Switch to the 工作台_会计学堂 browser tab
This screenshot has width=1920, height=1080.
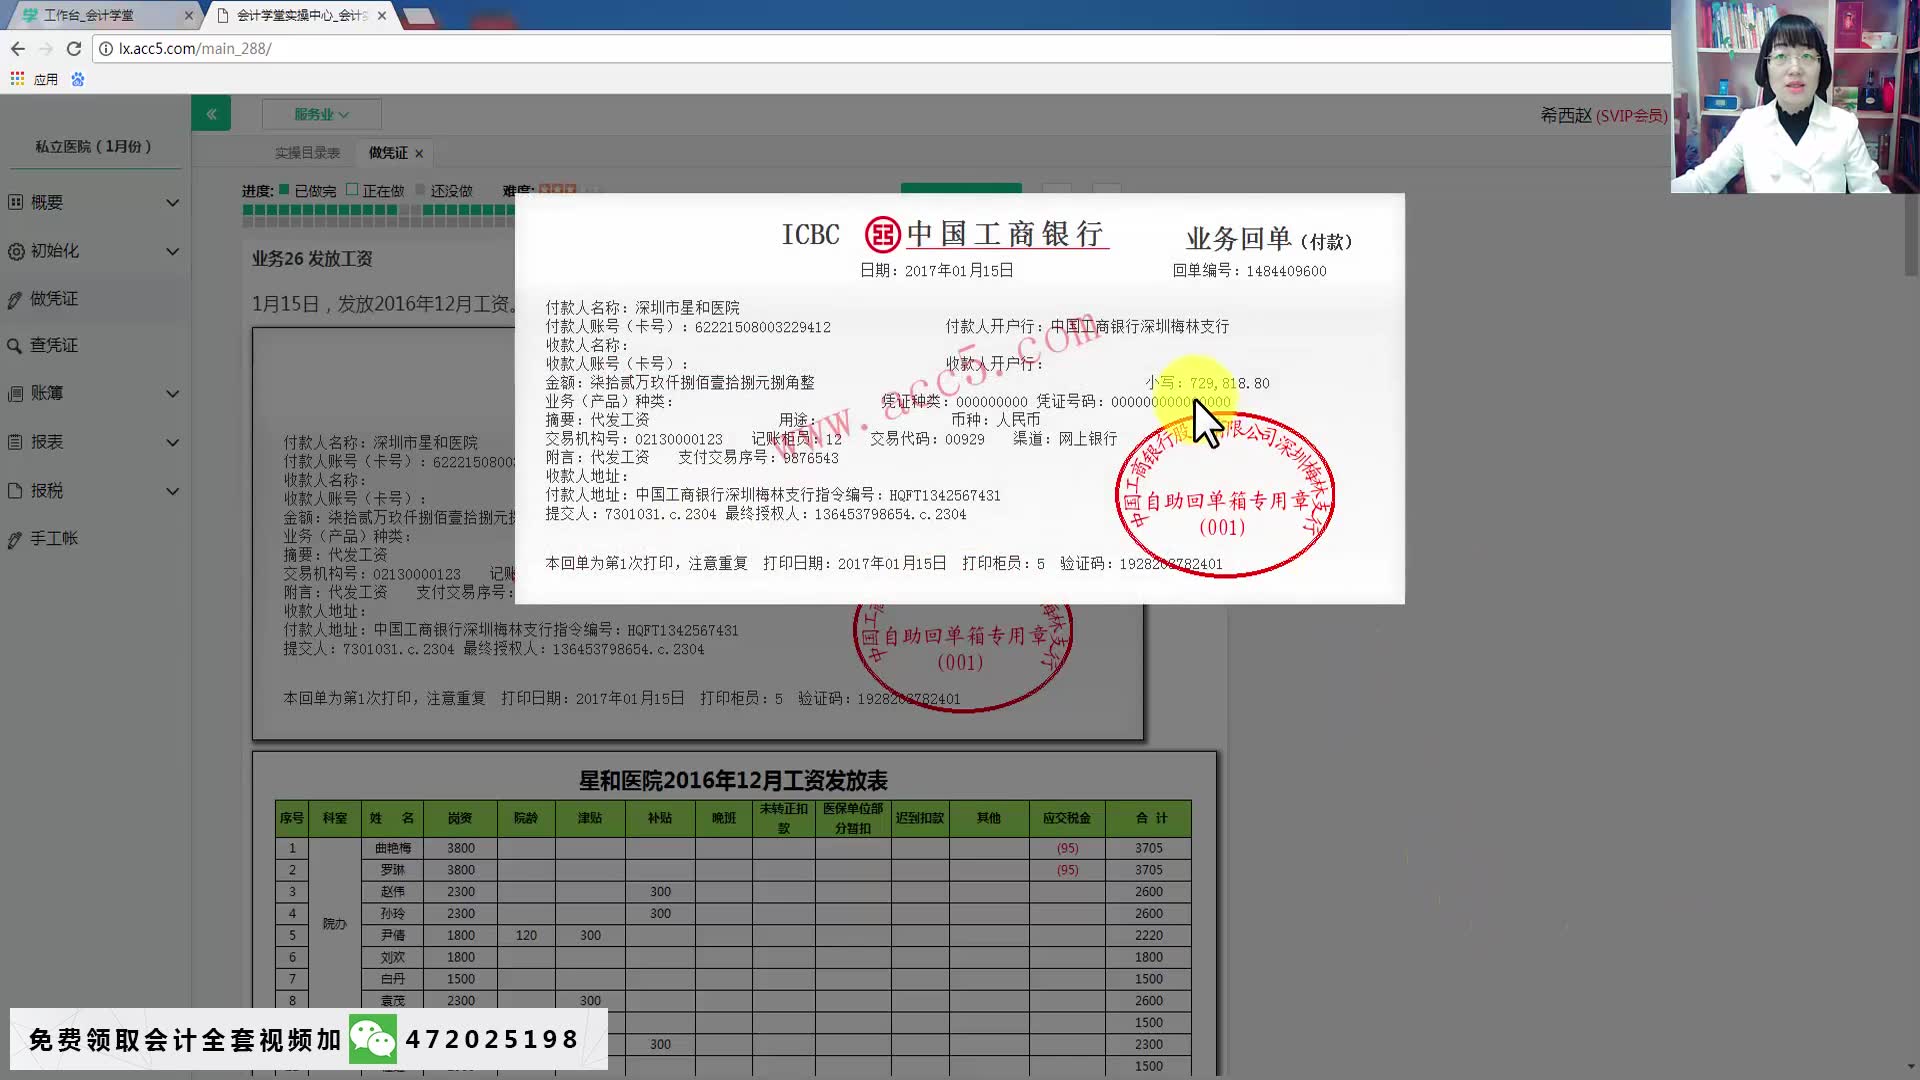pos(95,15)
